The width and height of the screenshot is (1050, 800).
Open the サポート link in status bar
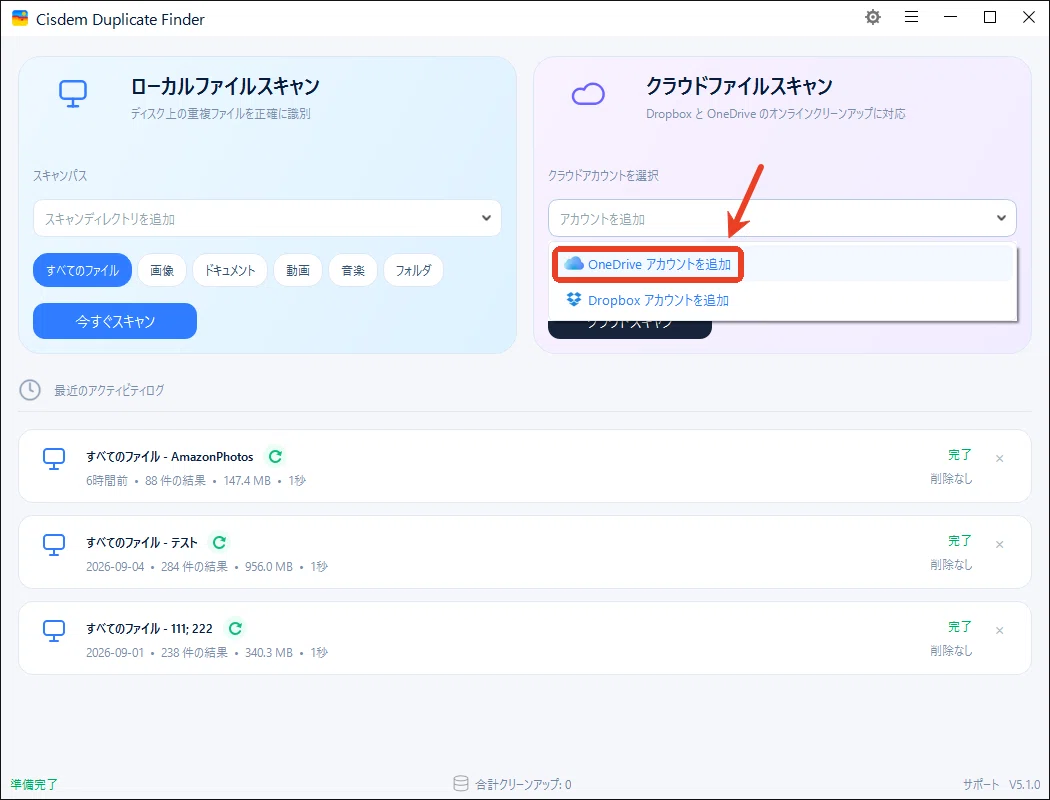coord(981,785)
